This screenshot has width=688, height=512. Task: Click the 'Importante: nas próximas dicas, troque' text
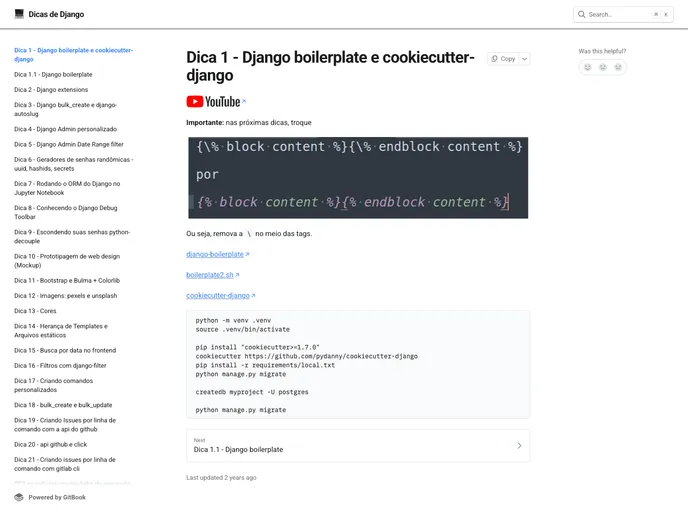coord(249,123)
